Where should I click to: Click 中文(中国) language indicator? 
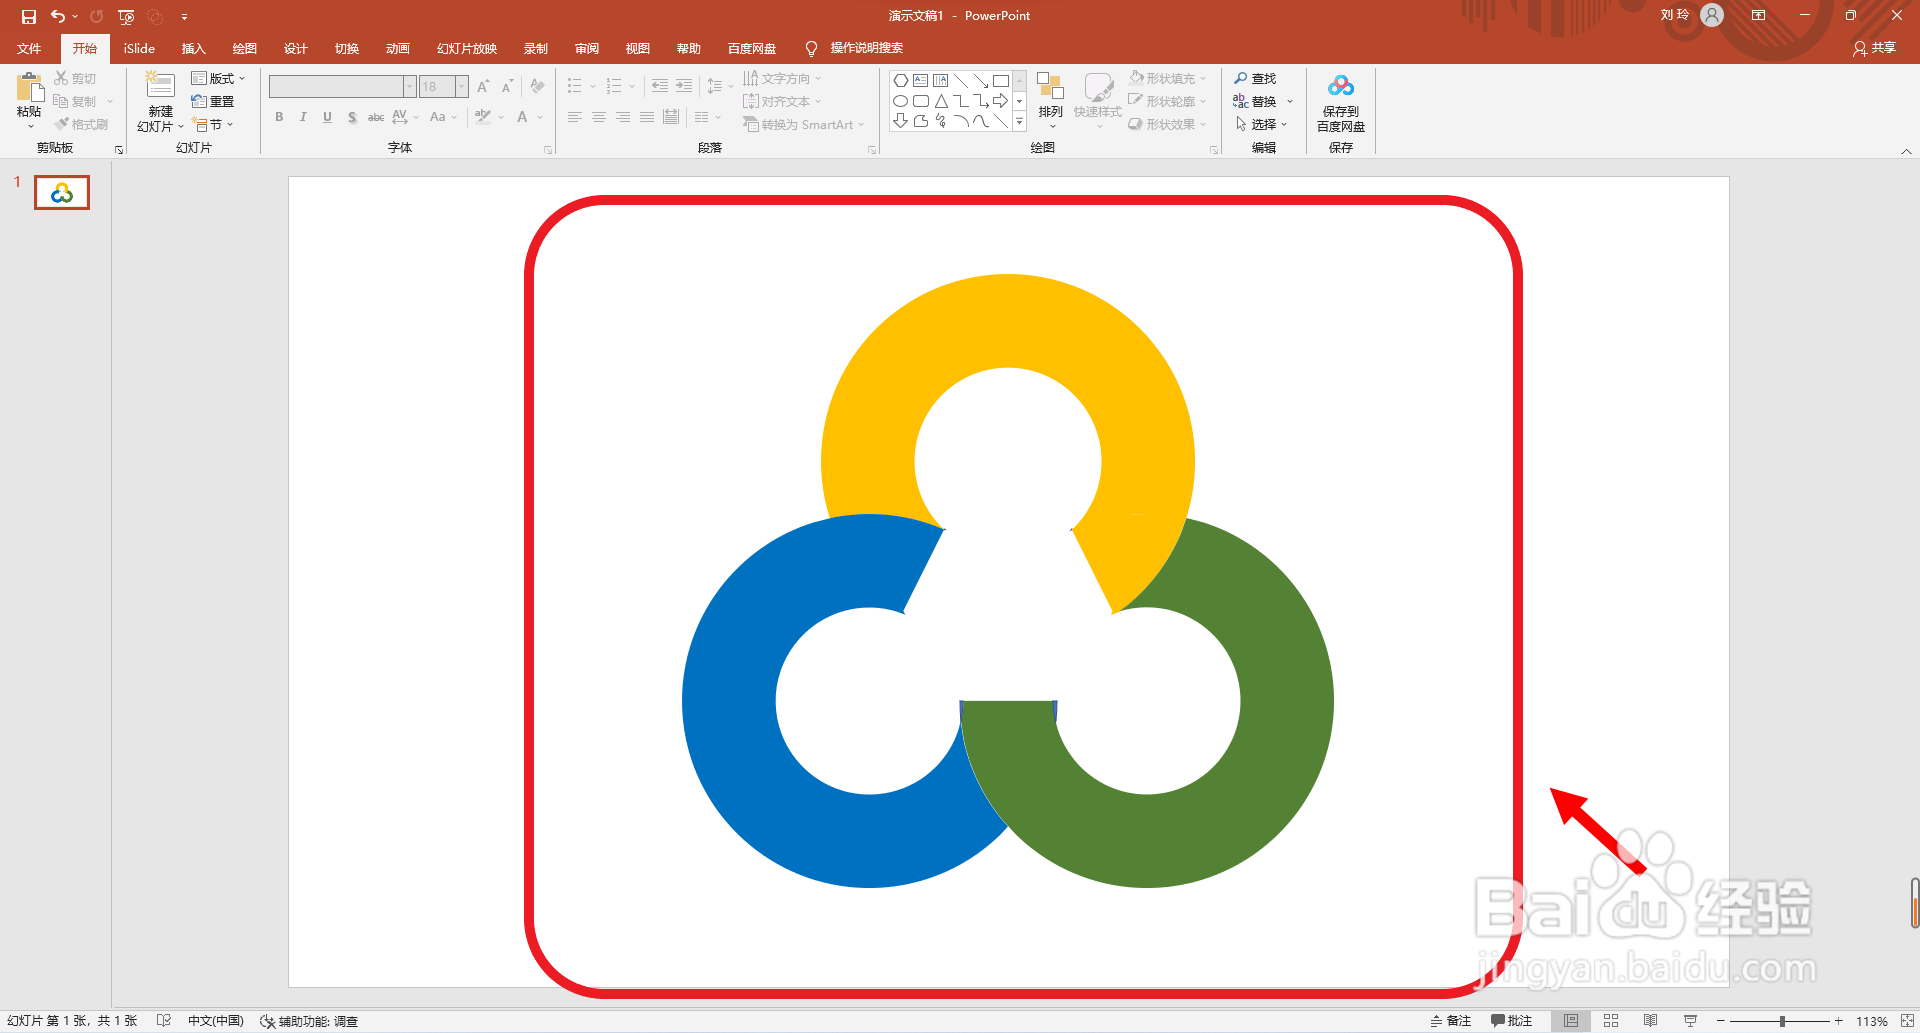[216, 1021]
